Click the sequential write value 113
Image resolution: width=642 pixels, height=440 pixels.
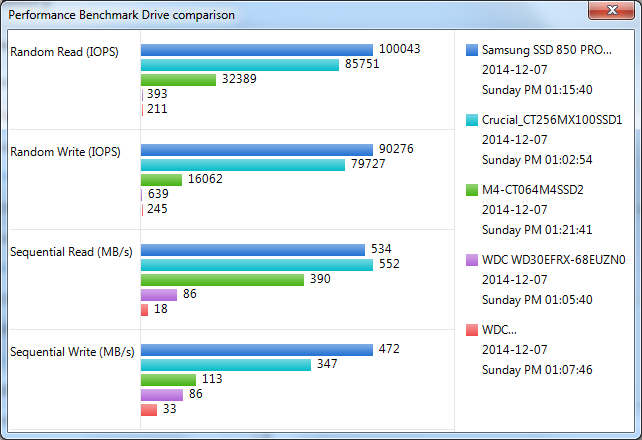click(212, 379)
